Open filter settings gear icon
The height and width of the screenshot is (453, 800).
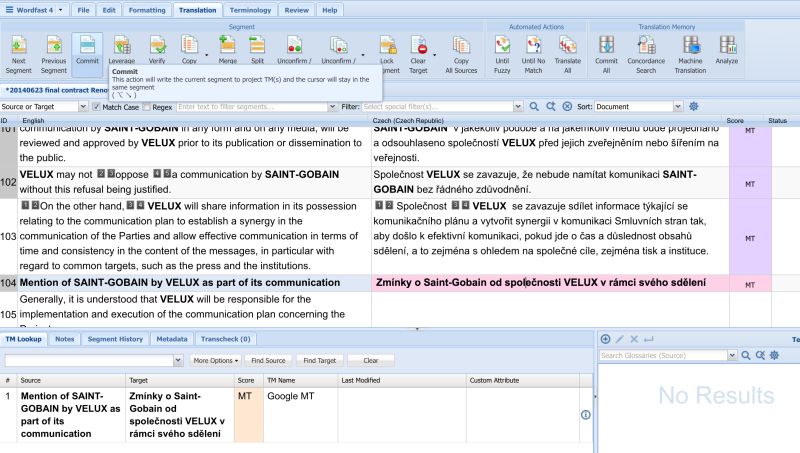[x=693, y=107]
